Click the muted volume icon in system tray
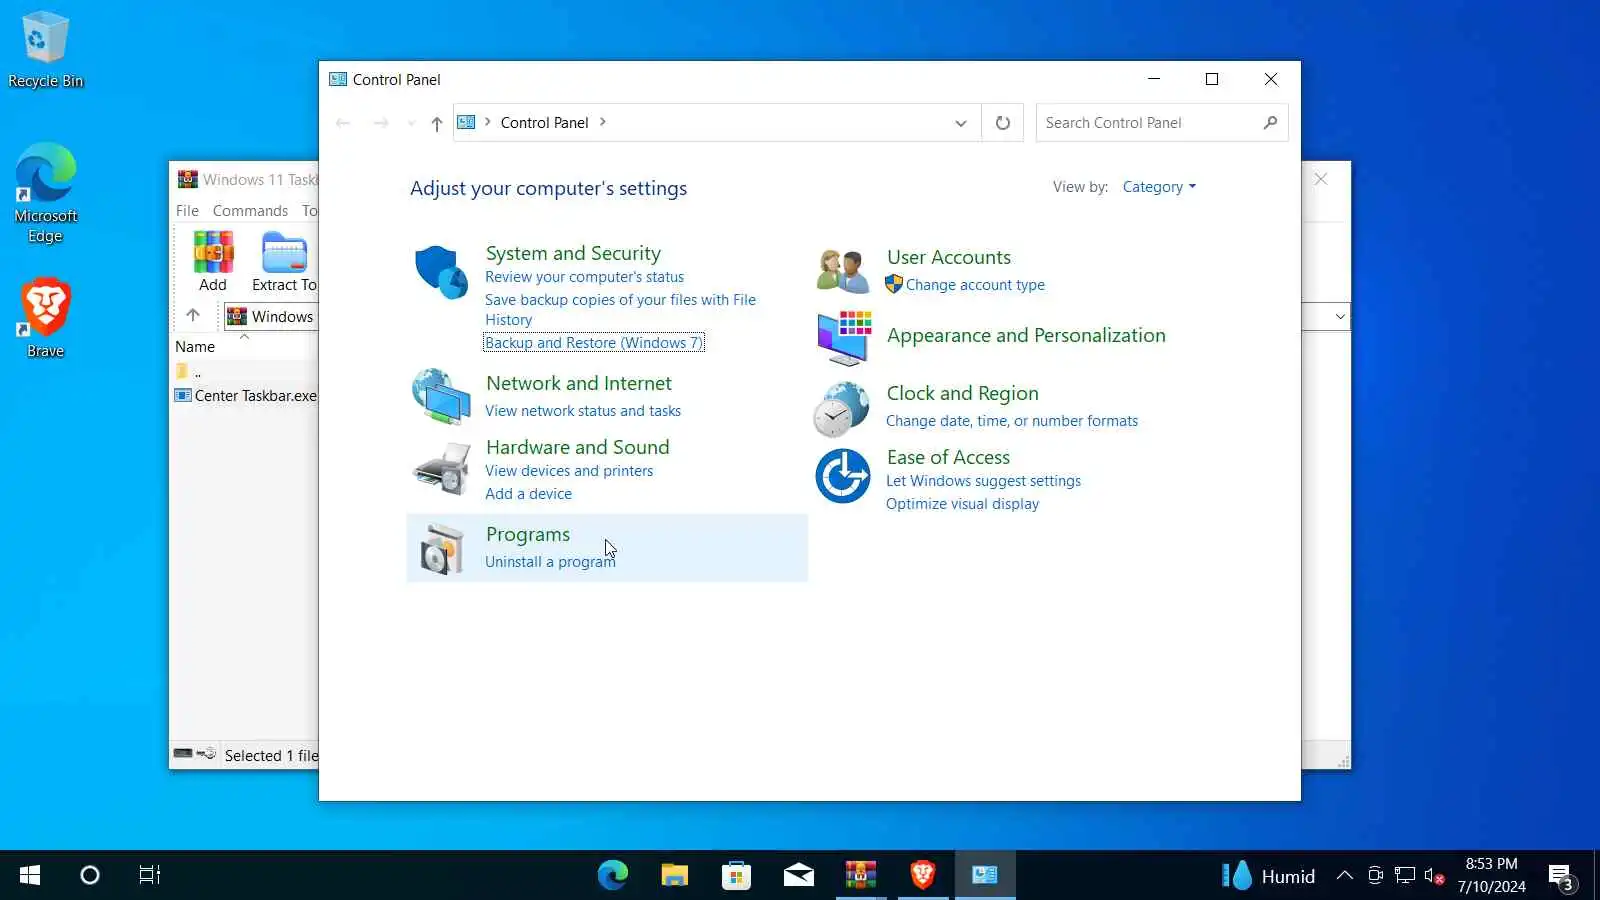1600x900 pixels. click(x=1434, y=877)
